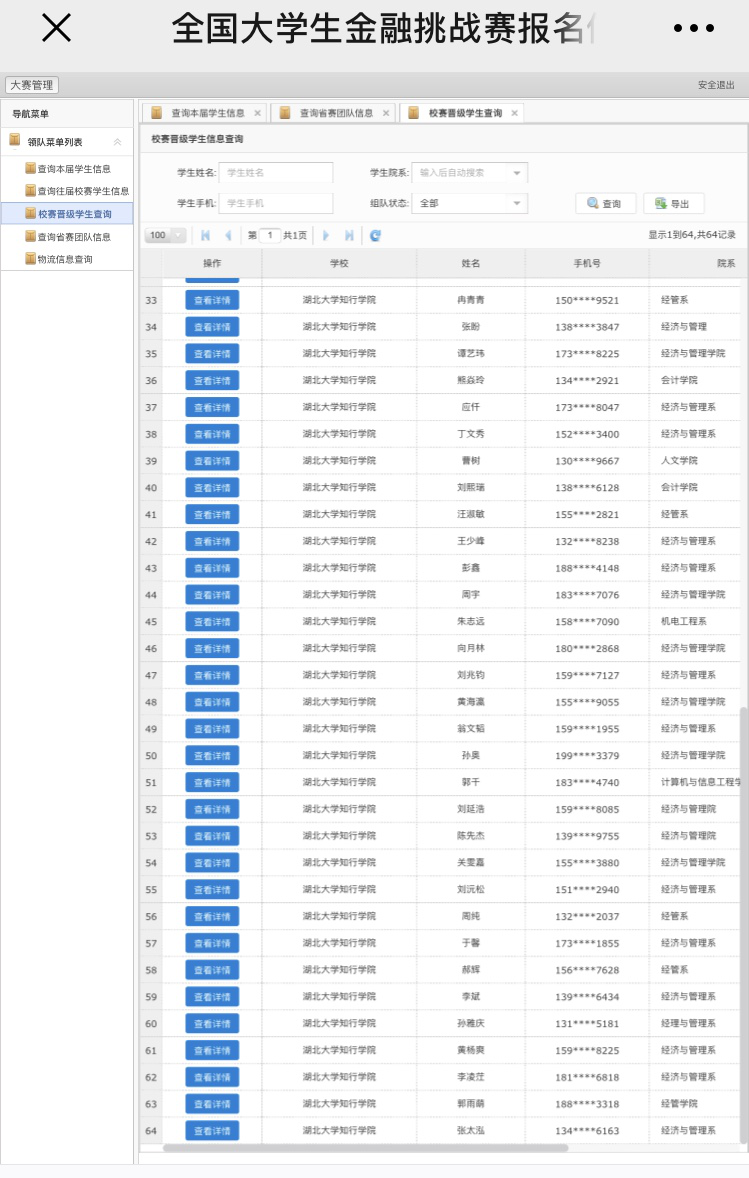Switch to the 查询本届学生信息 tab
The height and width of the screenshot is (1178, 749).
(207, 114)
